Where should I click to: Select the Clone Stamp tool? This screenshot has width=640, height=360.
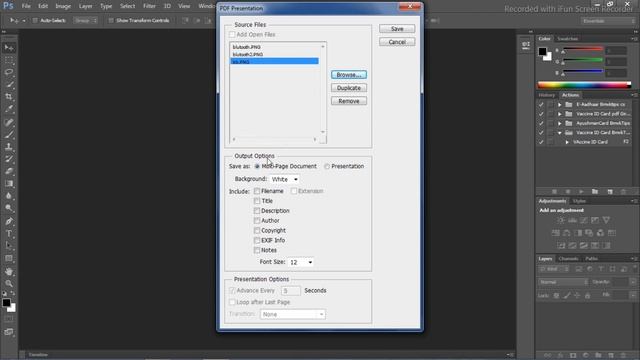click(x=9, y=147)
